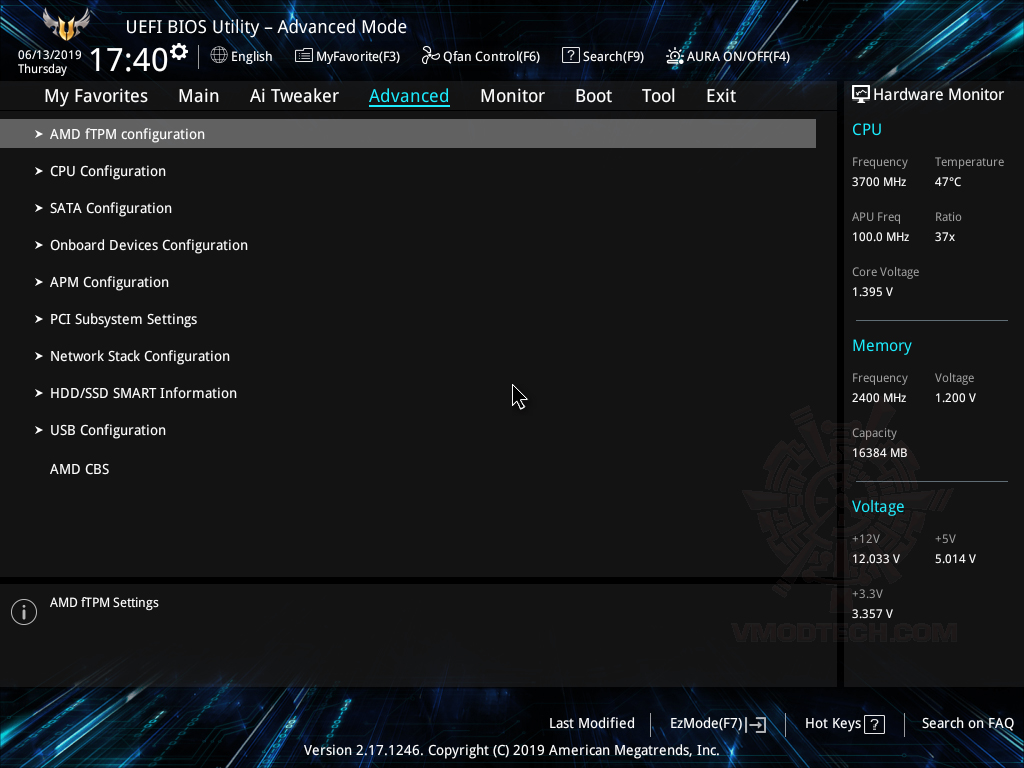Switch to EzMode(F7) label
The image size is (1024, 768).
point(706,724)
